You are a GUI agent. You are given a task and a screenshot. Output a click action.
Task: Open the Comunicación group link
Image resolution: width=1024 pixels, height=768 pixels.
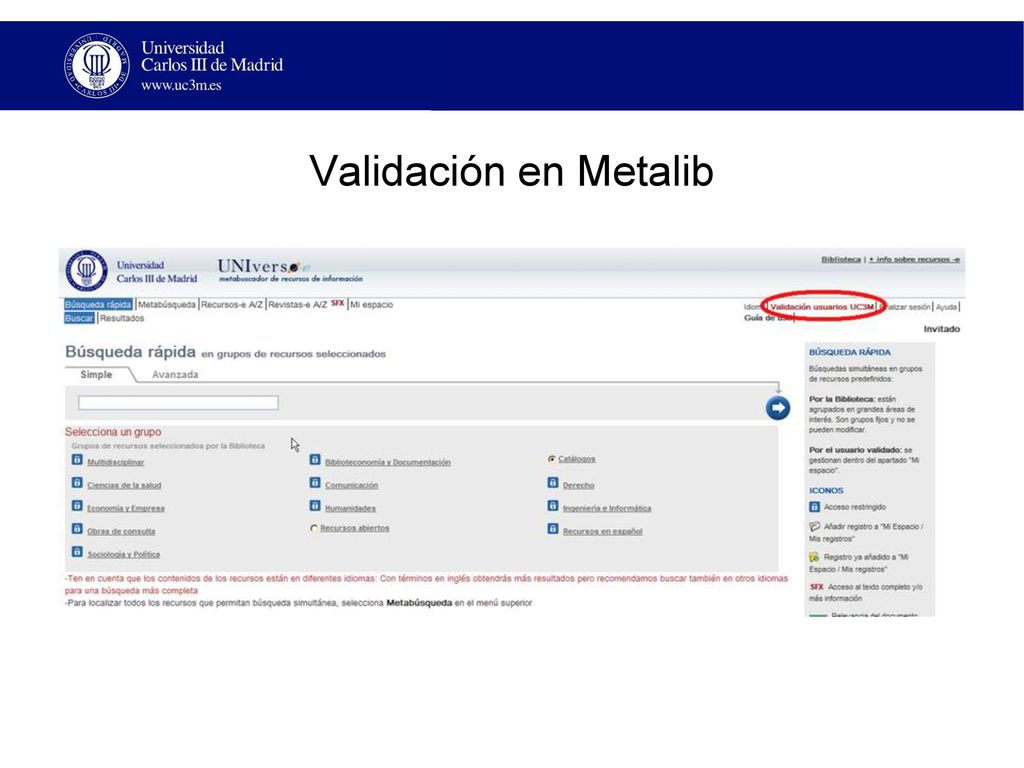coord(351,485)
